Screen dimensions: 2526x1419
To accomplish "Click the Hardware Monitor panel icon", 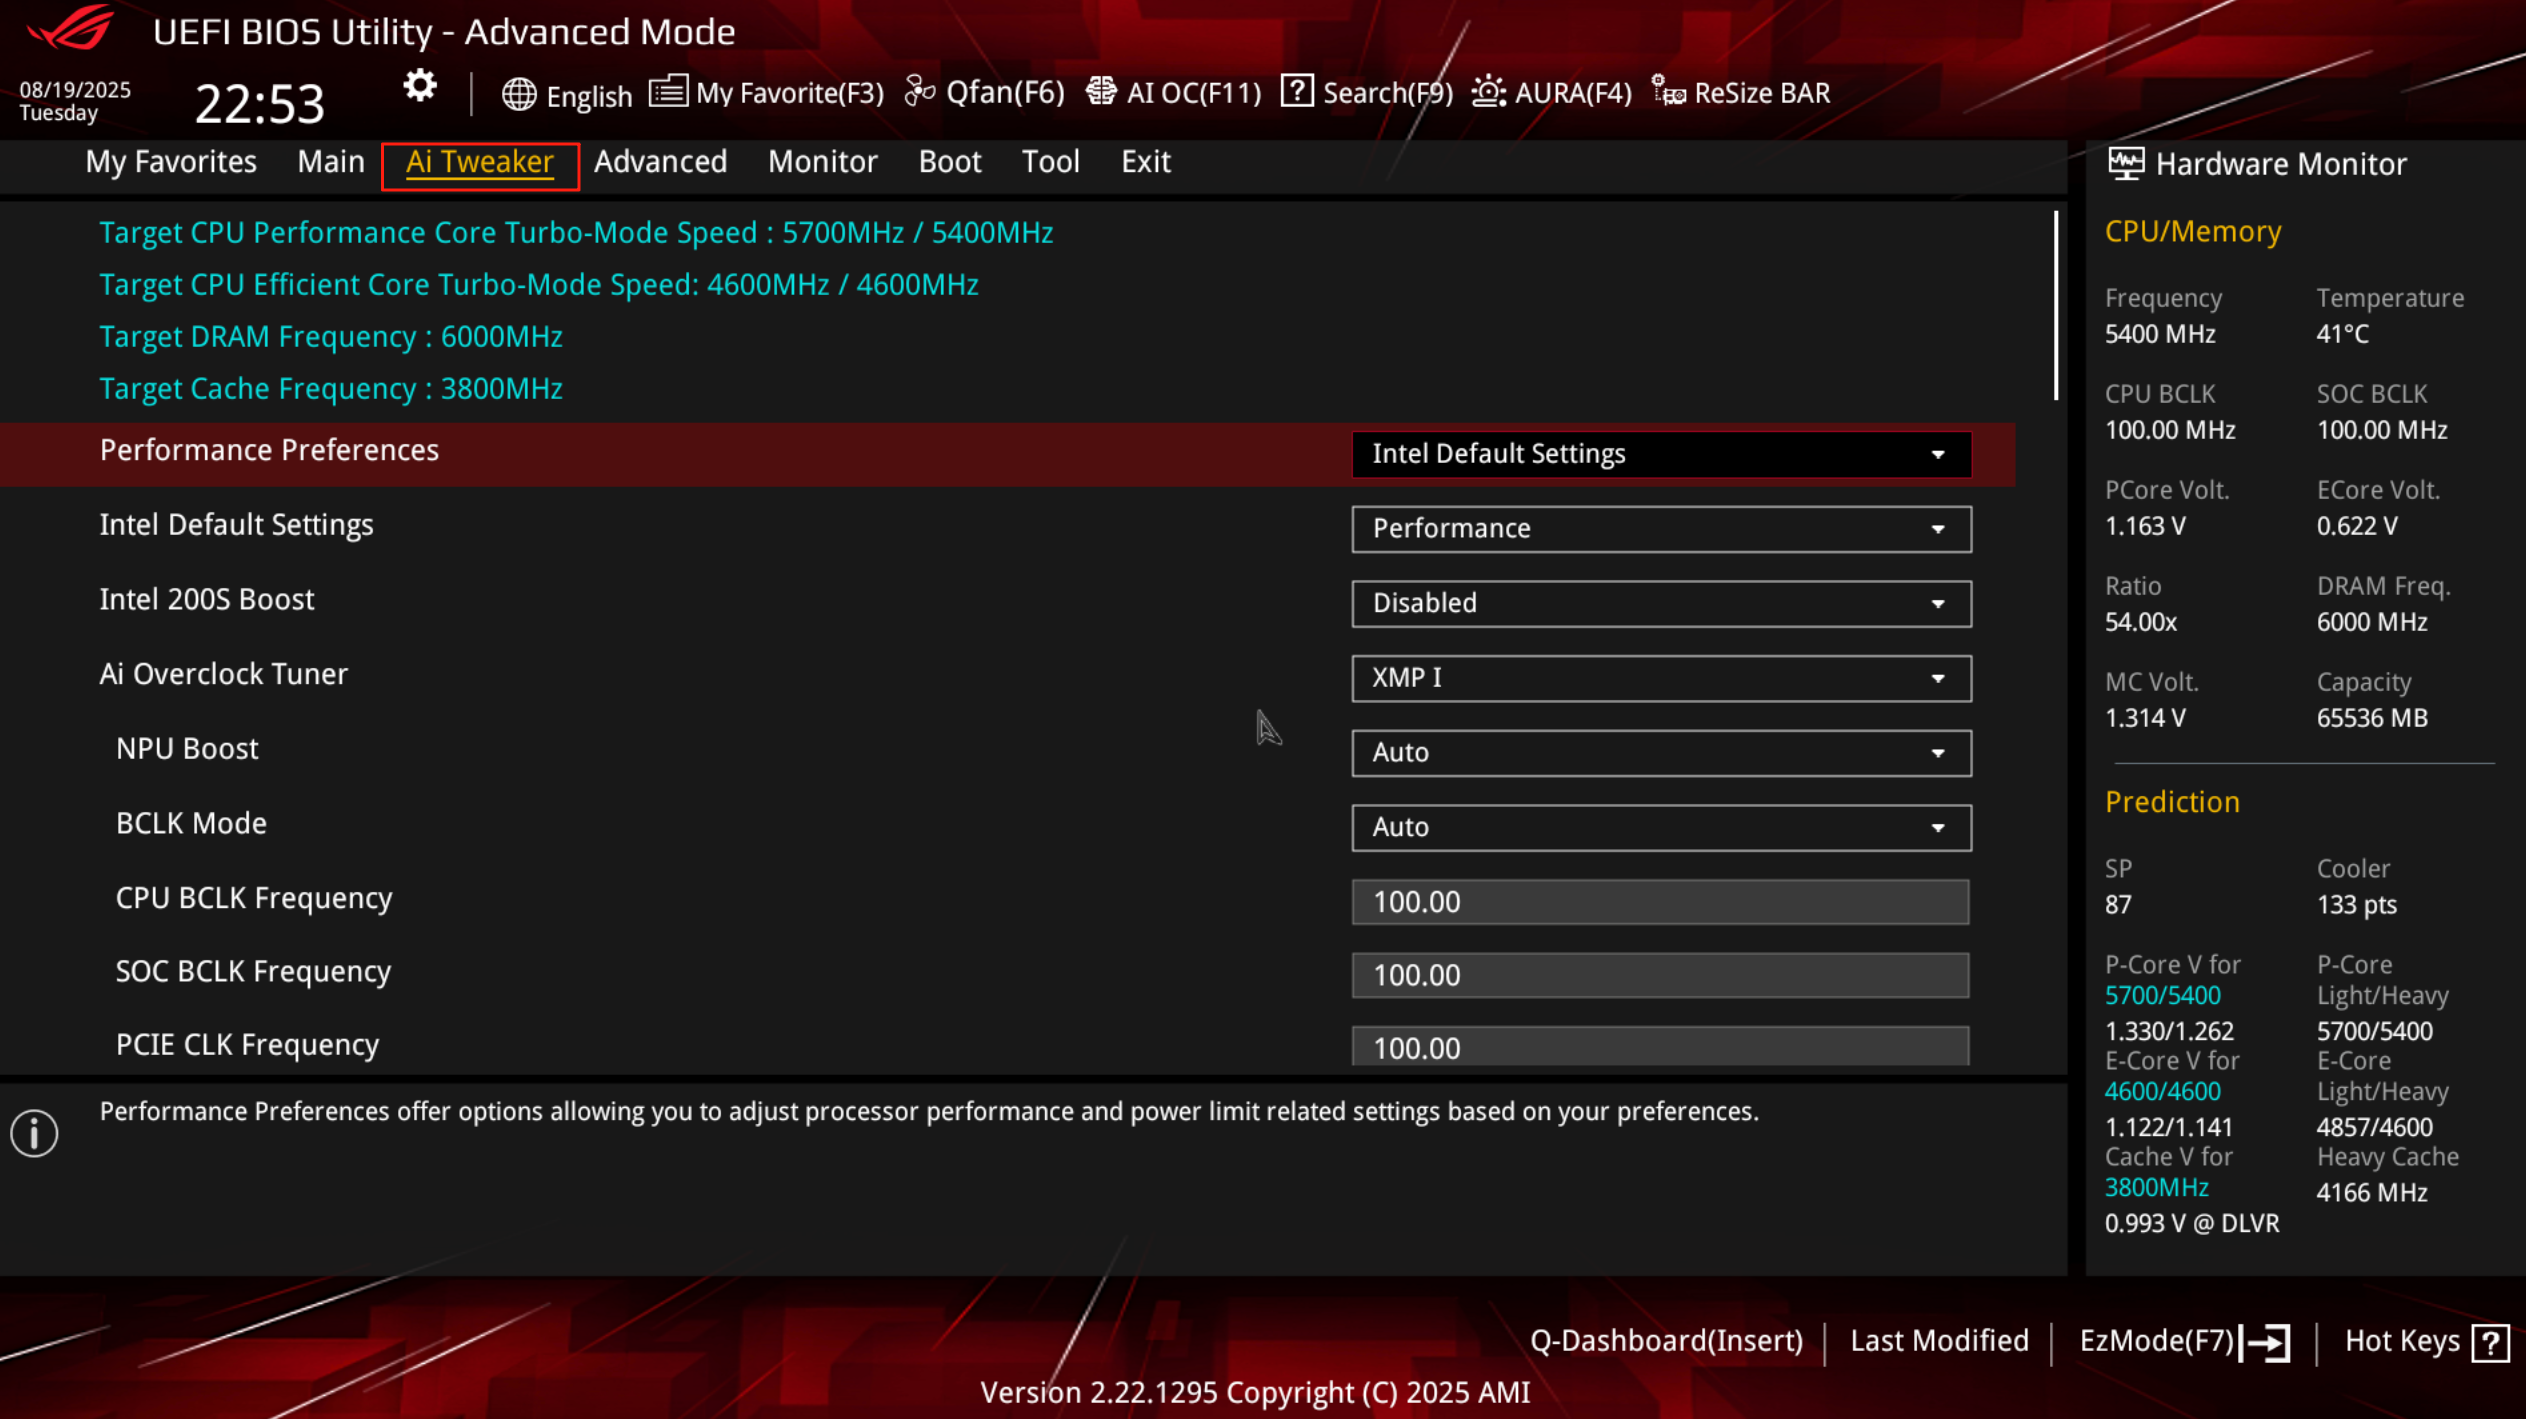I will (x=2126, y=163).
